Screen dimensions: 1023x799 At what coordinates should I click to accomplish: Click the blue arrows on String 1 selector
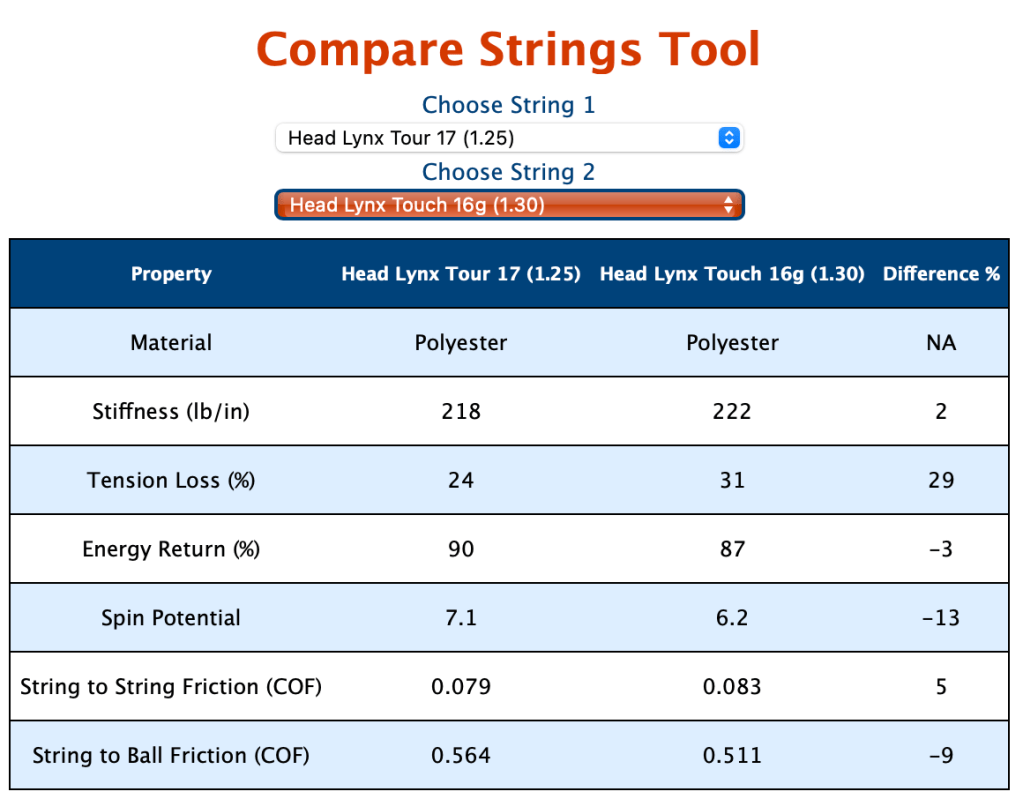[729, 138]
